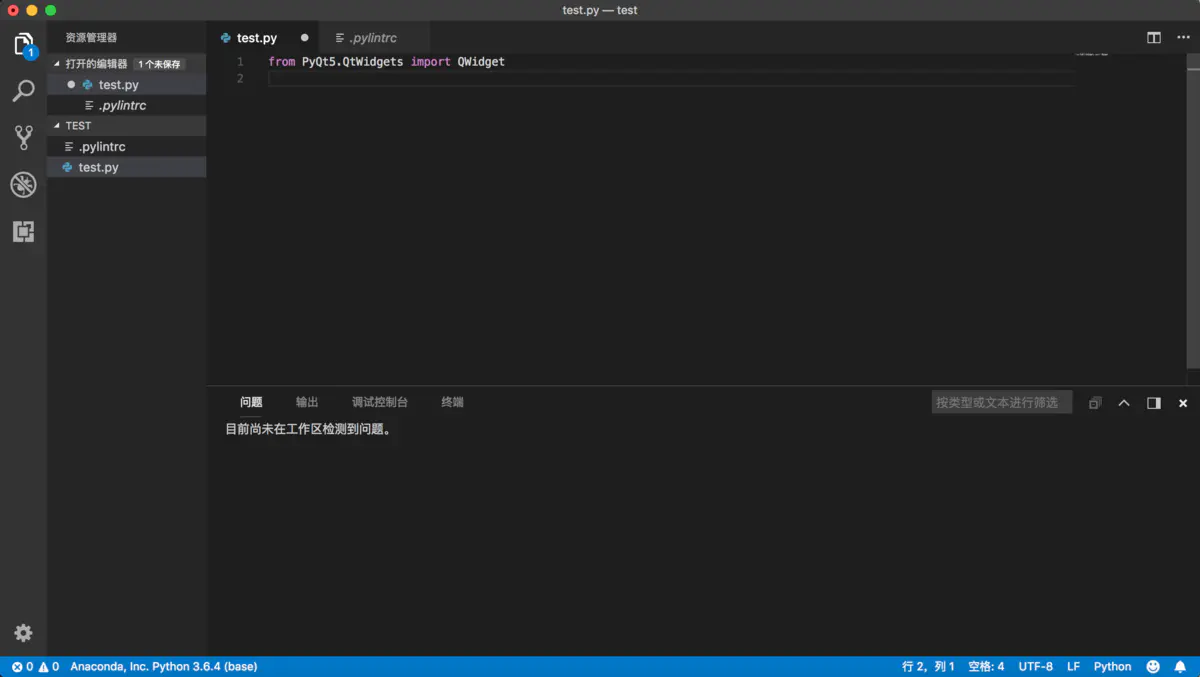Open the editor more actions menu
The width and height of the screenshot is (1200, 677).
(1184, 37)
